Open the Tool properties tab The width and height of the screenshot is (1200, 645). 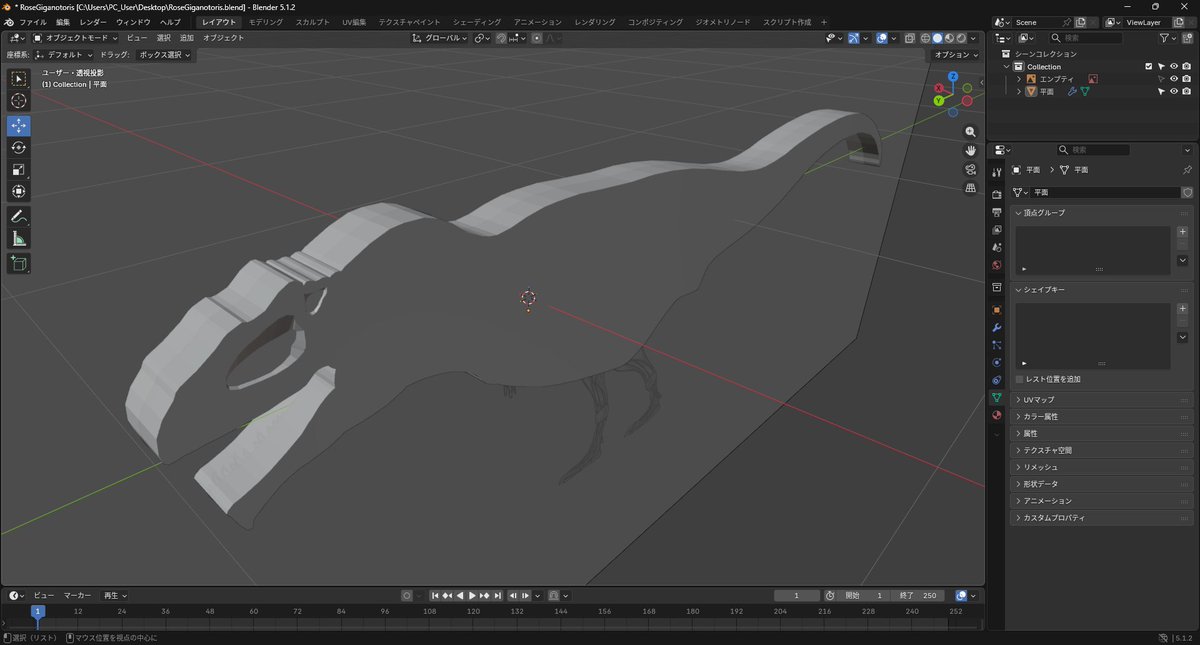tap(996, 172)
